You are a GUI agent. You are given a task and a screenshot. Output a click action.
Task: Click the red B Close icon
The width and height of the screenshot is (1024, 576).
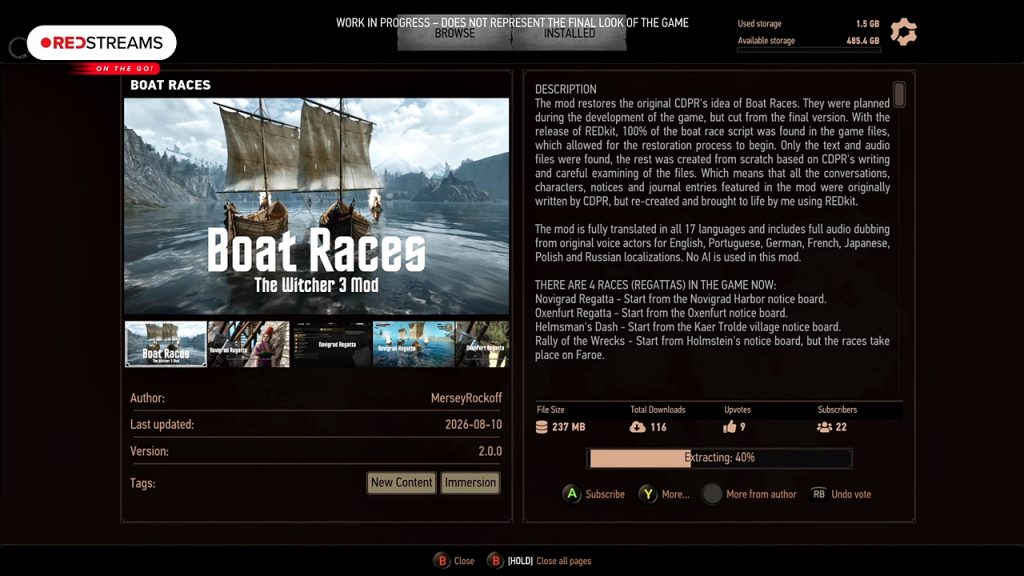coord(441,560)
